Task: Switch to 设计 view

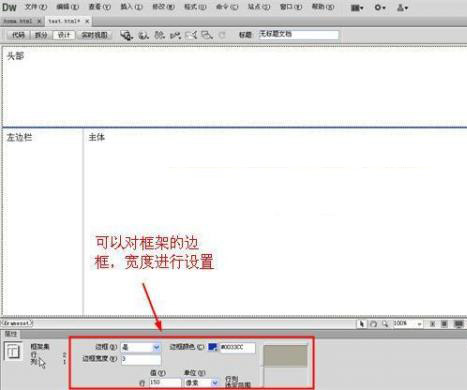Action: [64, 35]
